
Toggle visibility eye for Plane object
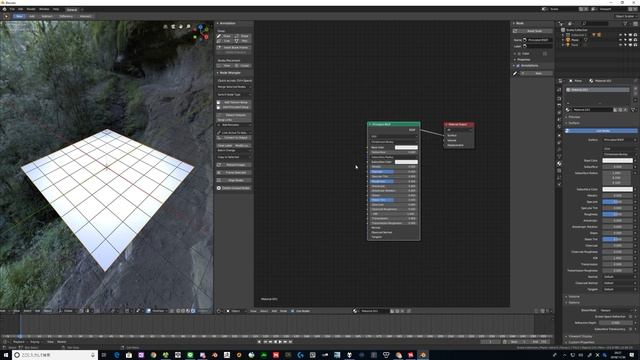click(620, 40)
